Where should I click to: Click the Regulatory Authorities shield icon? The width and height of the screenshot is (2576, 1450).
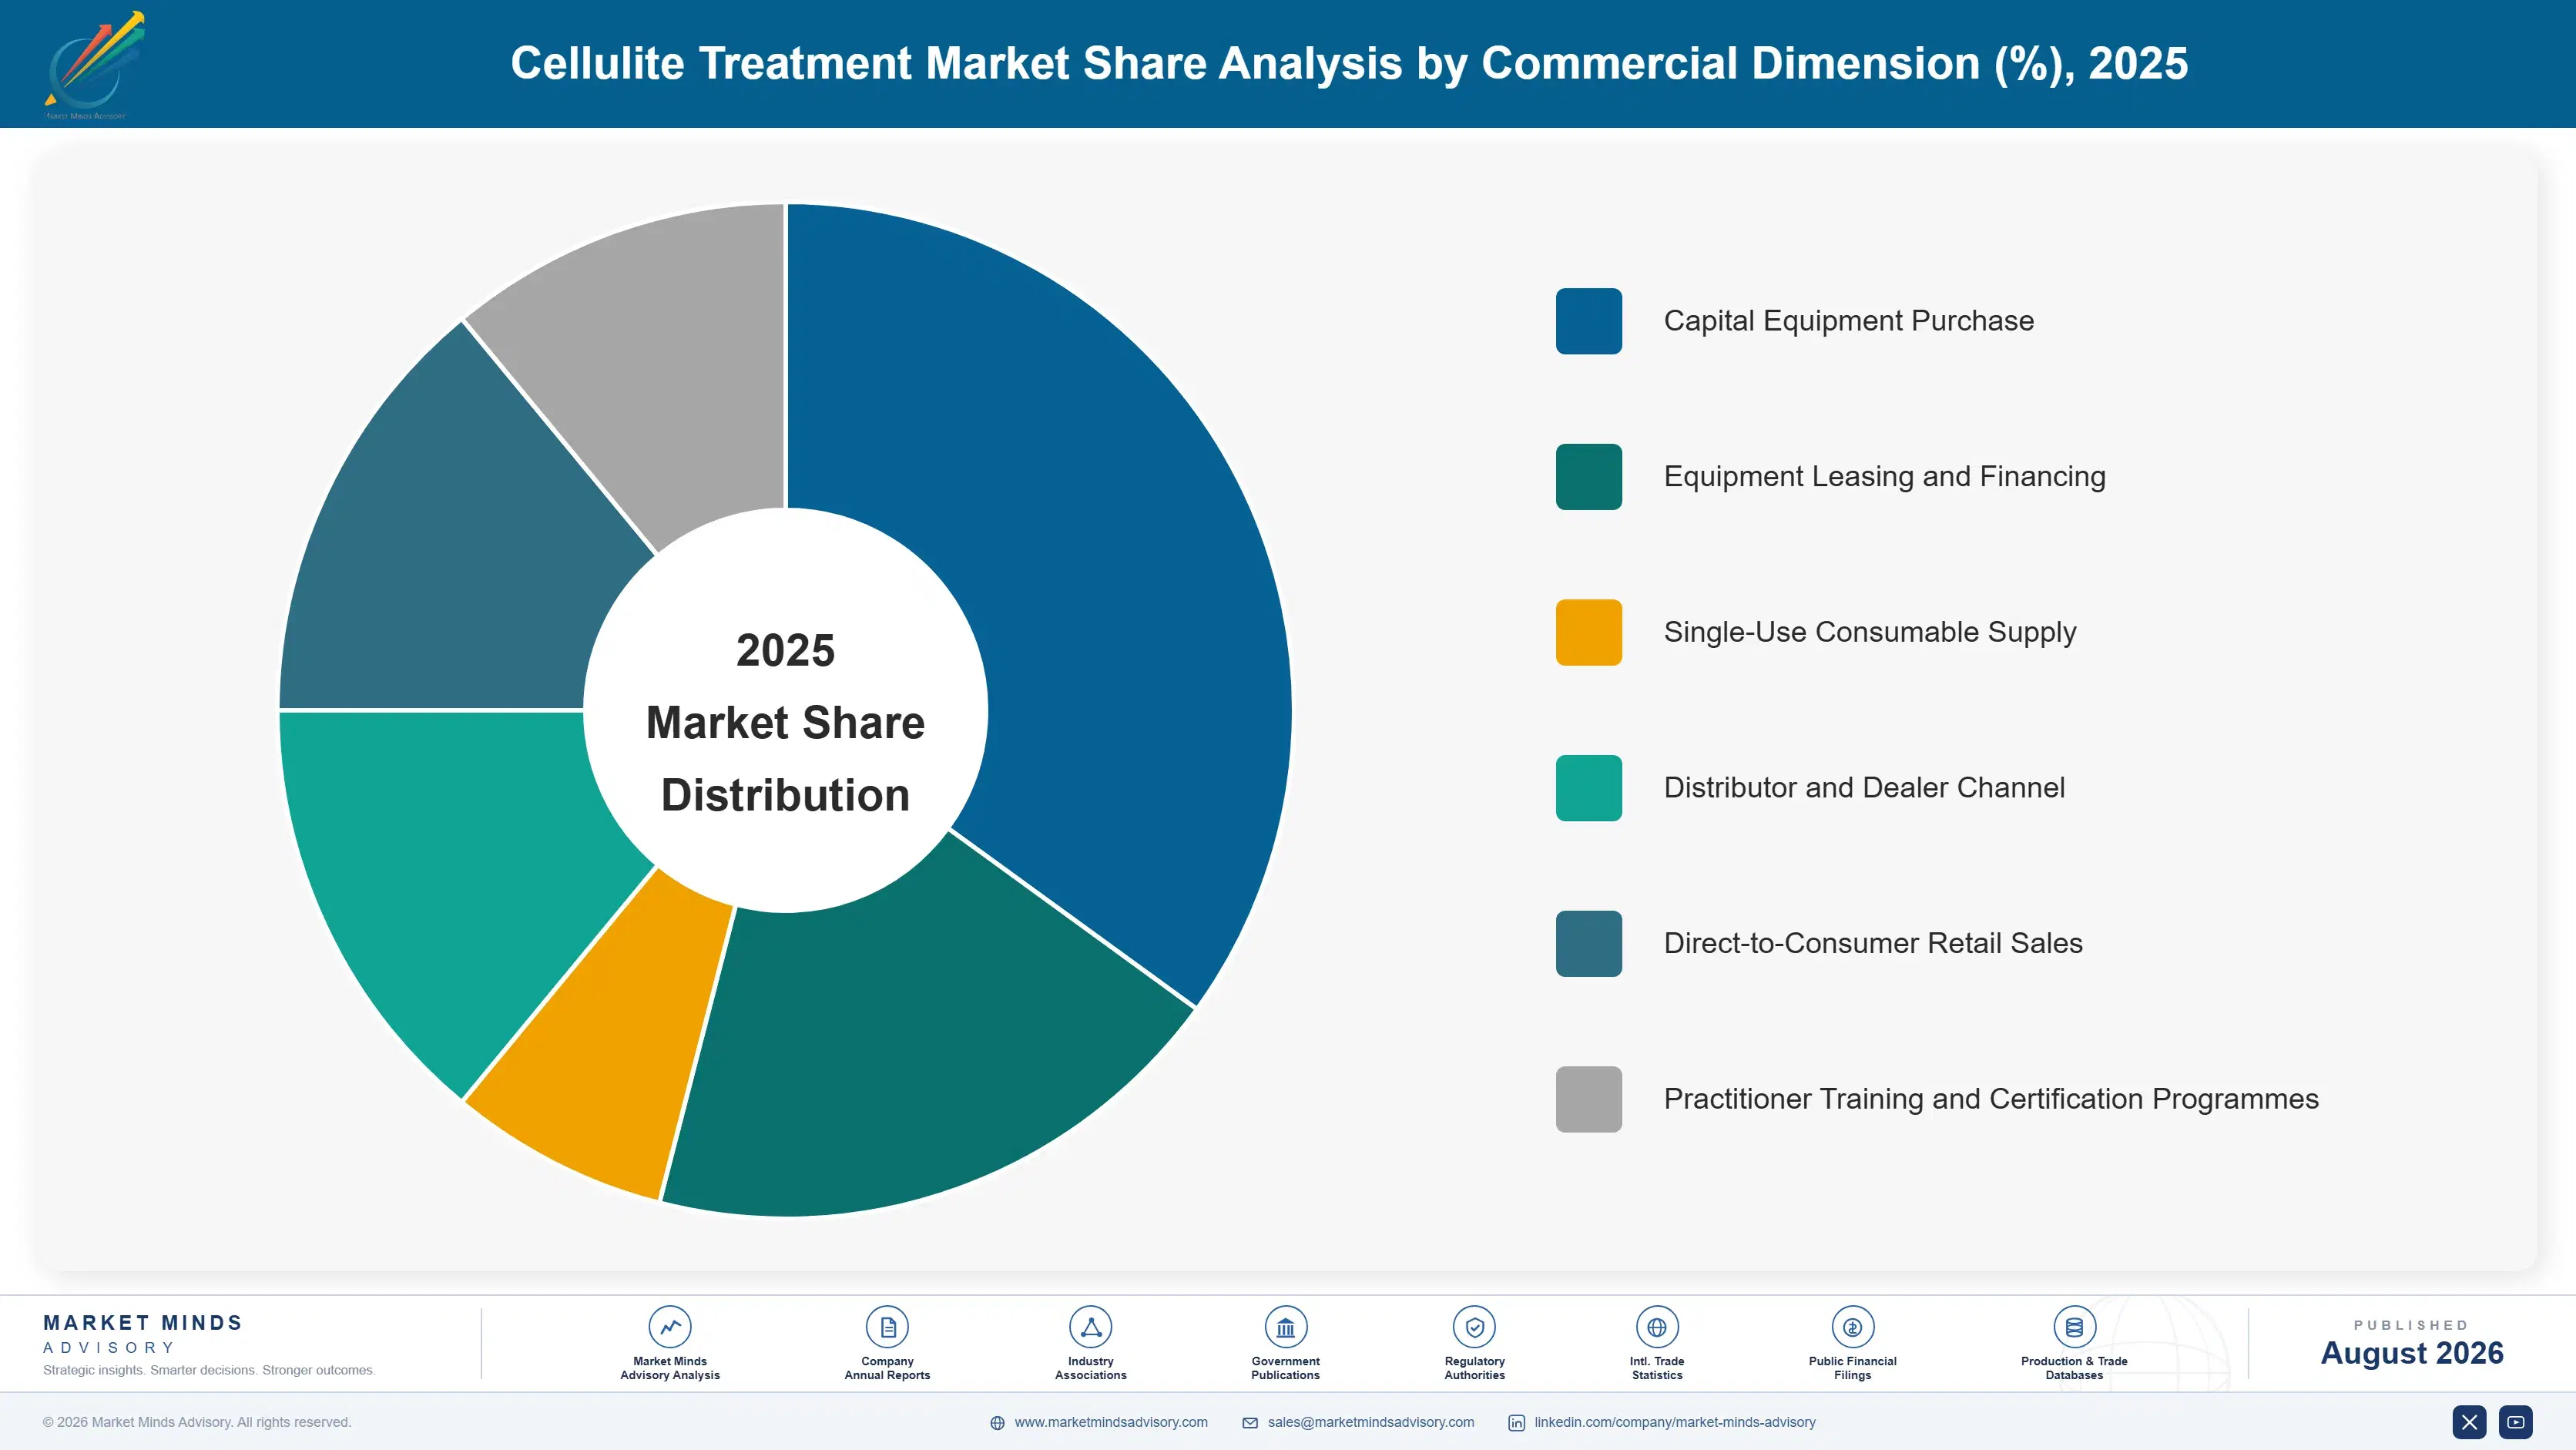coord(1474,1327)
